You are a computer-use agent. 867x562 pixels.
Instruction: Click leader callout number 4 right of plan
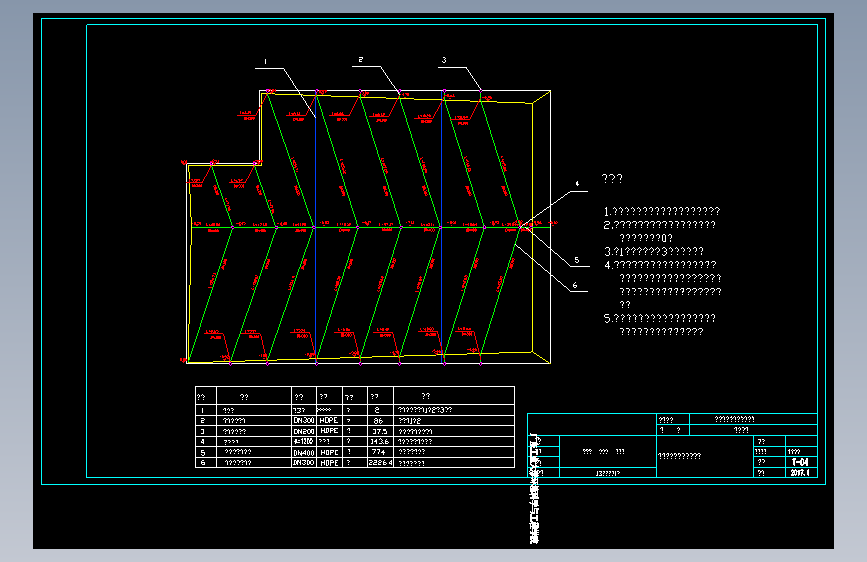tap(577, 184)
